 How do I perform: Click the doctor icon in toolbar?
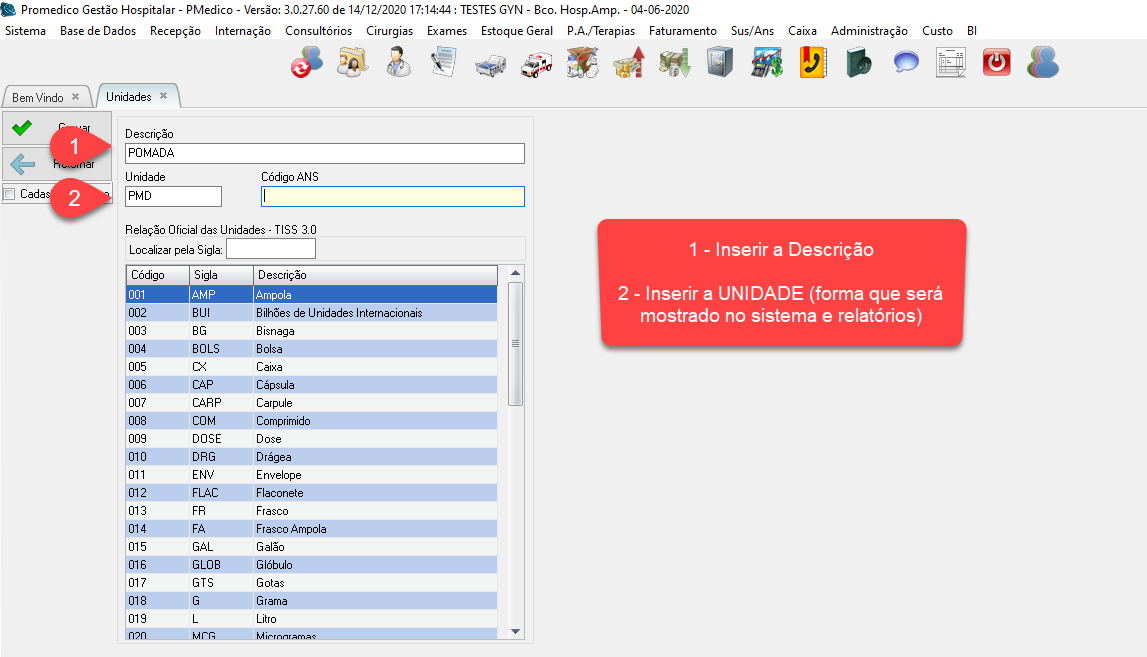click(398, 62)
